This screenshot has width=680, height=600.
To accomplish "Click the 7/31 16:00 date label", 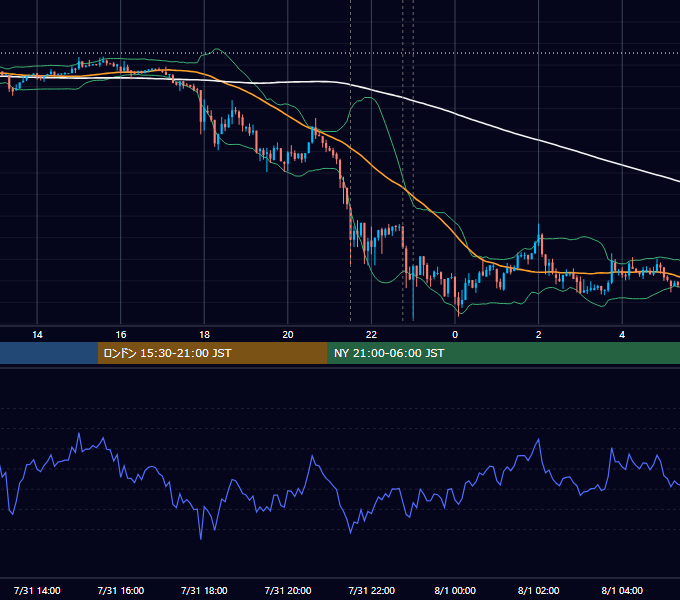I will tap(121, 590).
